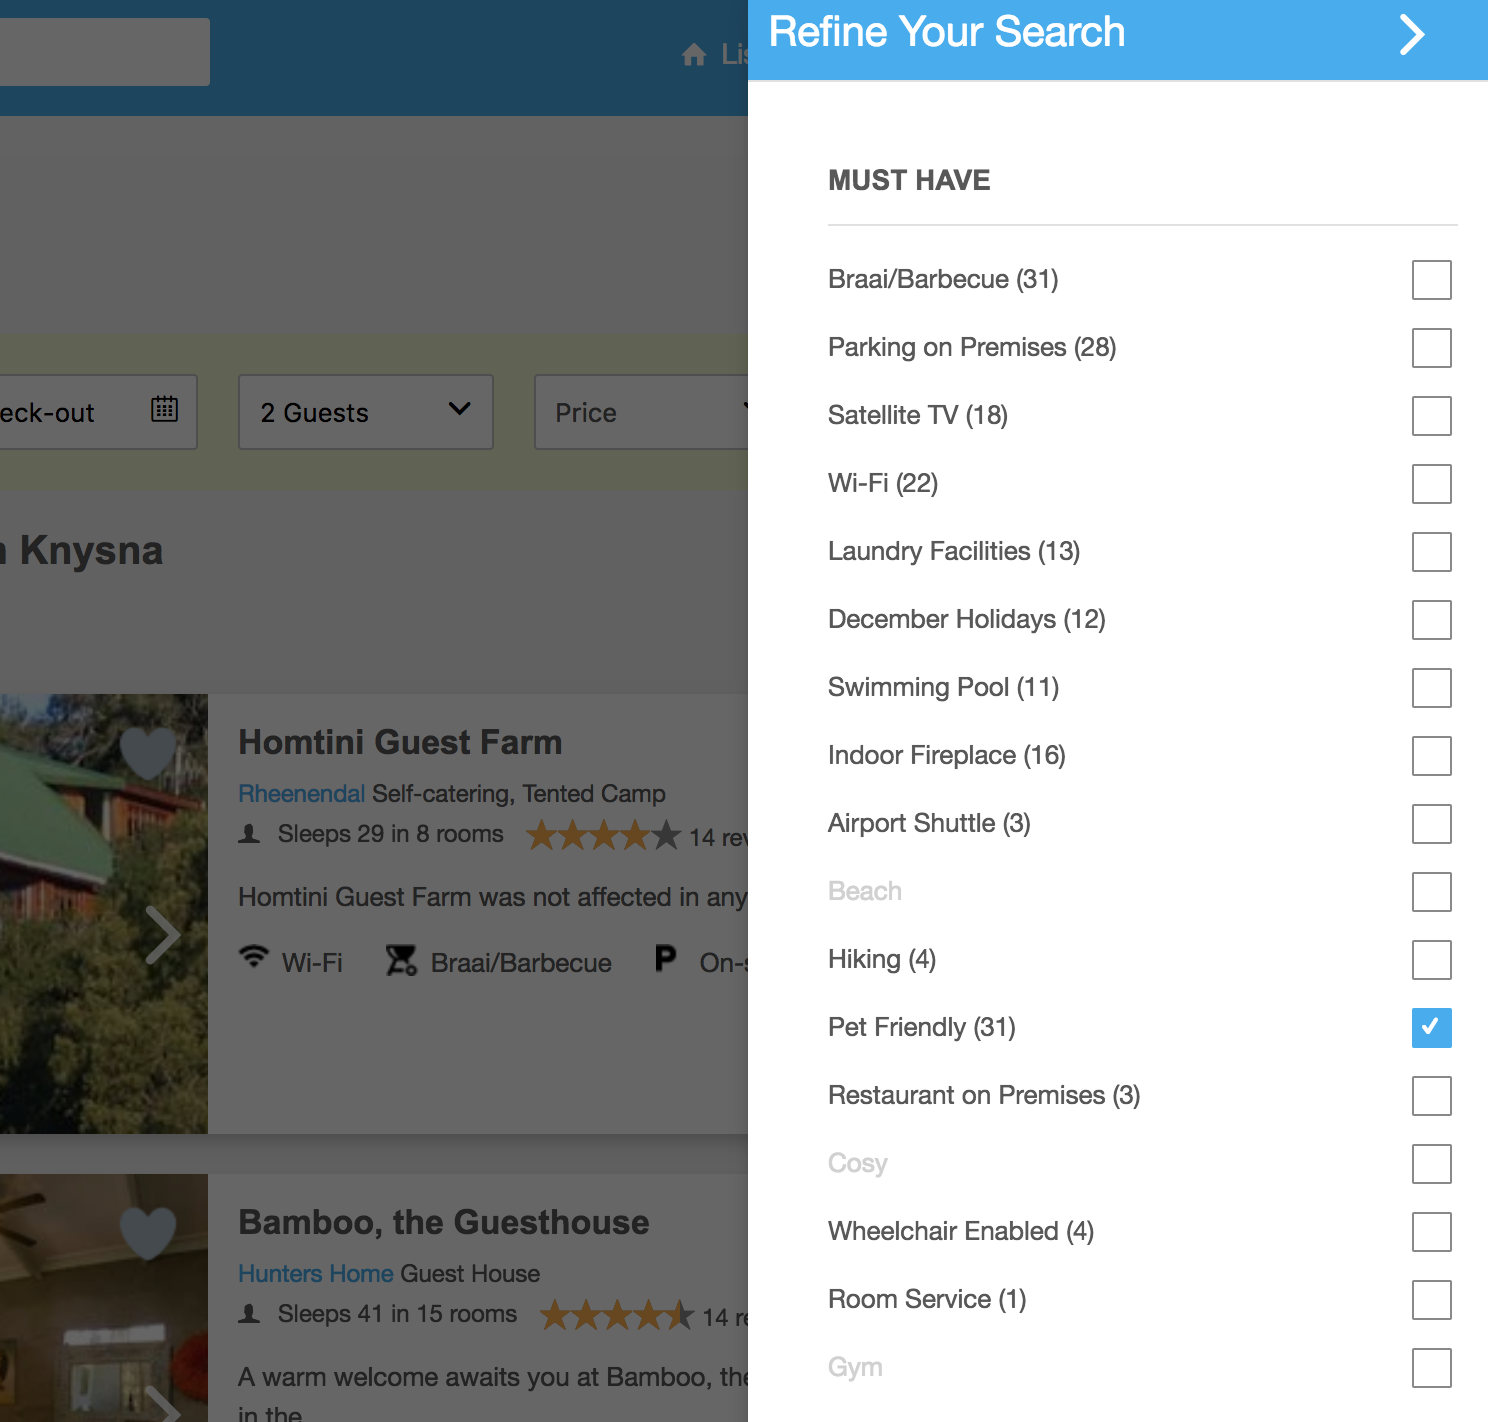Enable the Braai/Barbecue filter checkbox
1488x1422 pixels.
pos(1431,280)
